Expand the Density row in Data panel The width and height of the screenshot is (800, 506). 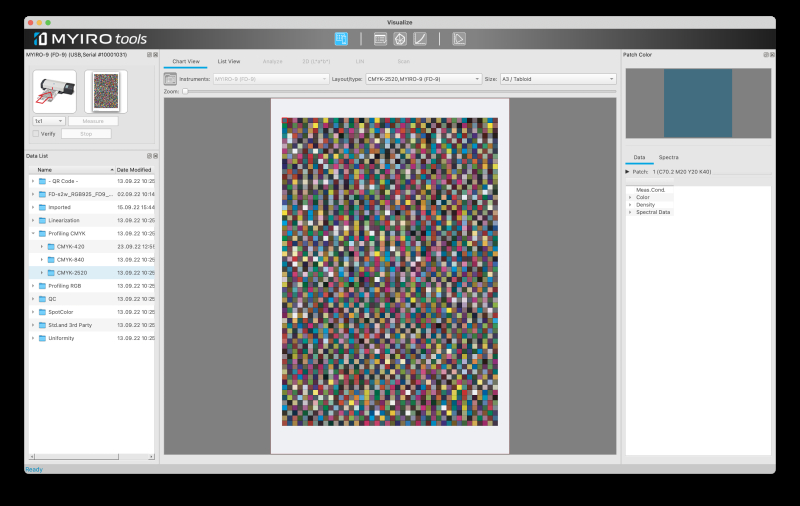(630, 205)
